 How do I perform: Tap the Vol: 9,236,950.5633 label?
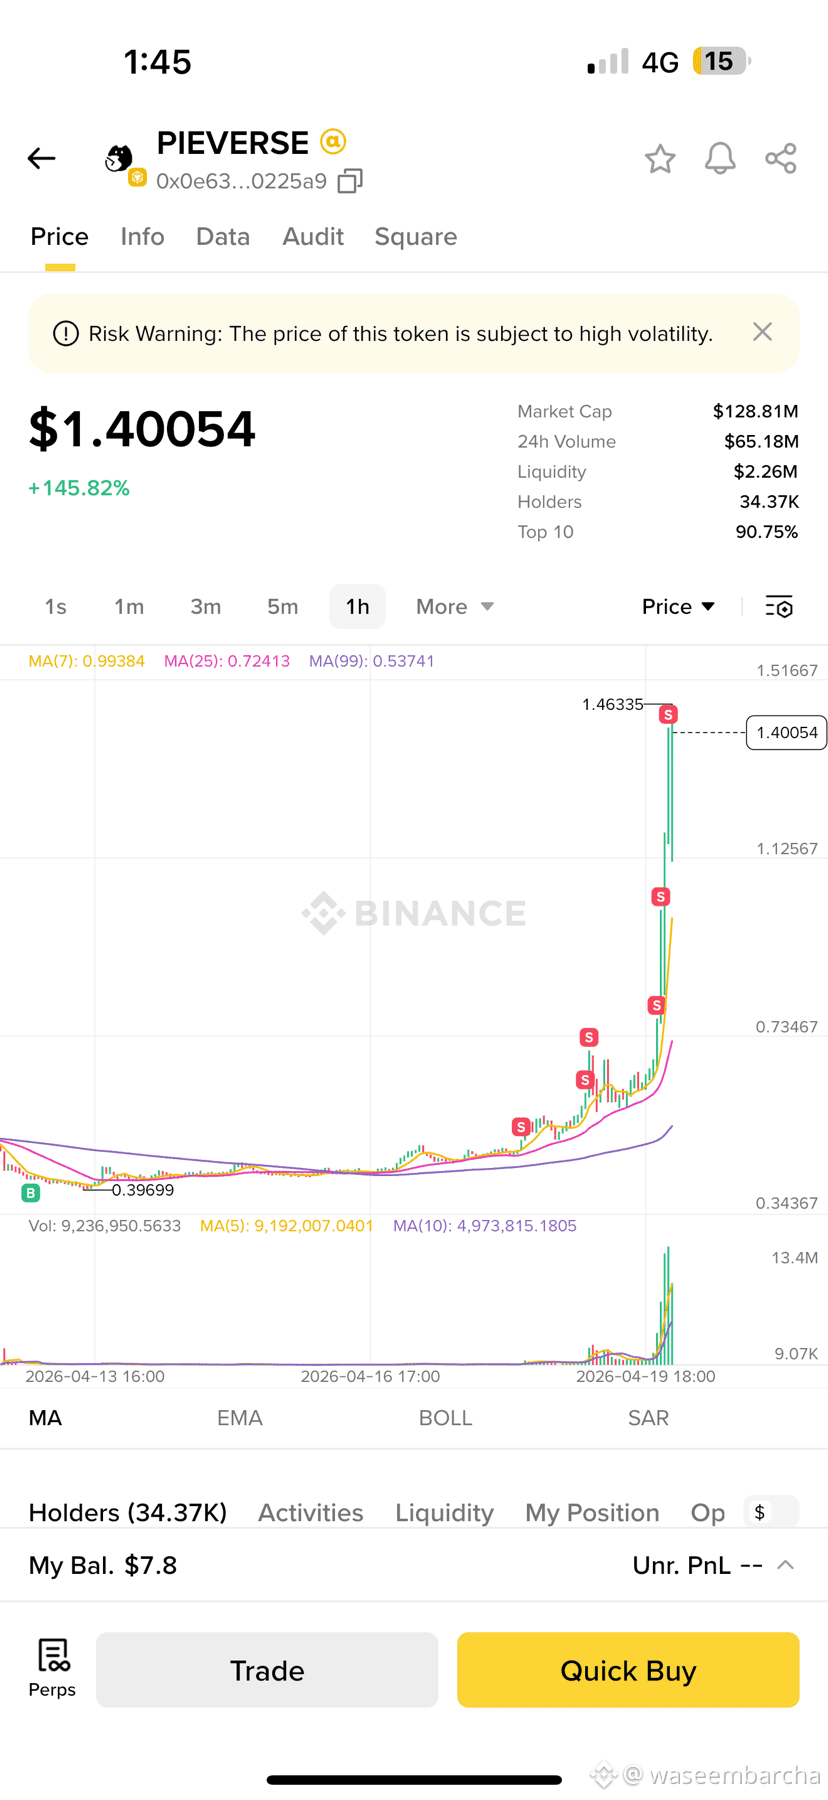tap(105, 1226)
